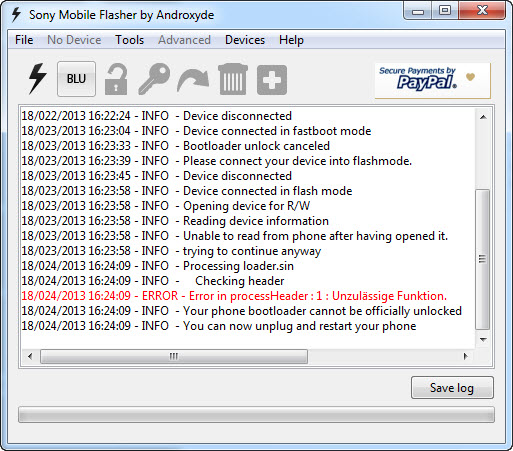Viewport: 513px width, 451px height.
Task: Open the File menu
Action: (x=24, y=40)
